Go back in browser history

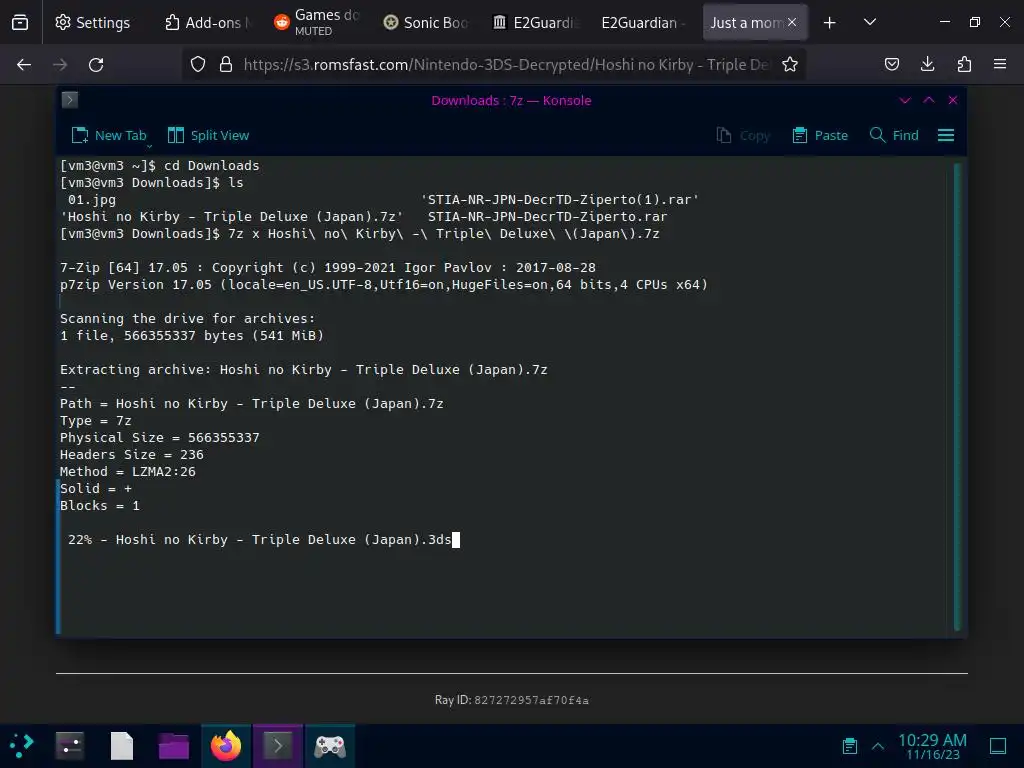click(x=24, y=65)
